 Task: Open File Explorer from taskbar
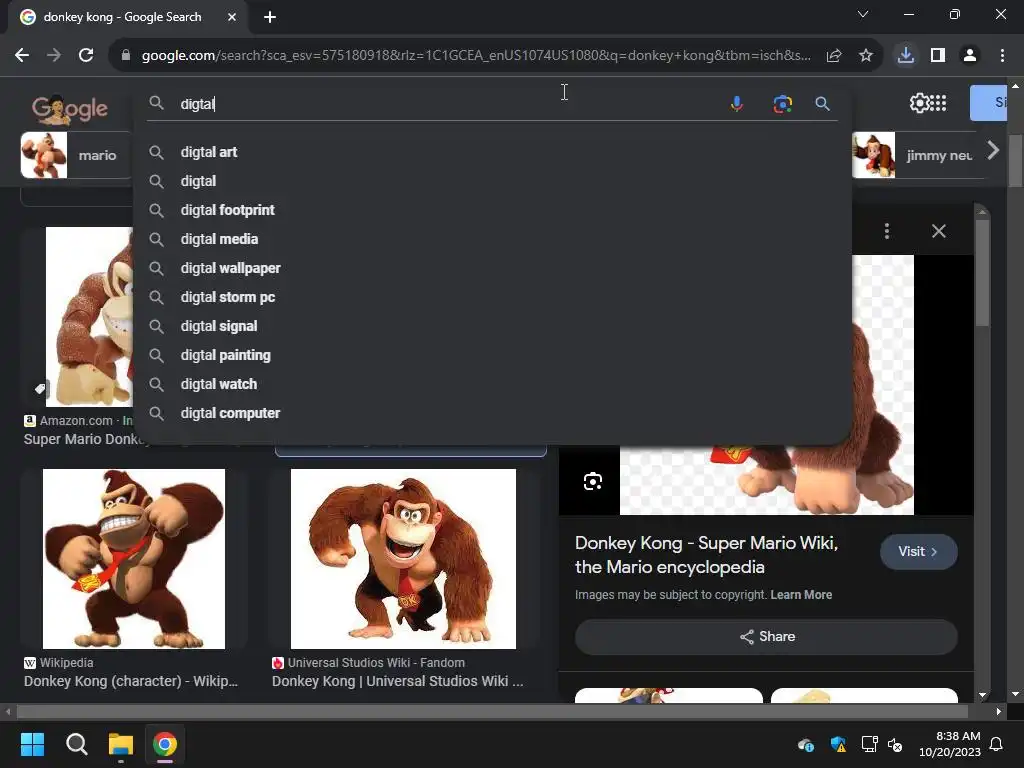pyautogui.click(x=121, y=744)
